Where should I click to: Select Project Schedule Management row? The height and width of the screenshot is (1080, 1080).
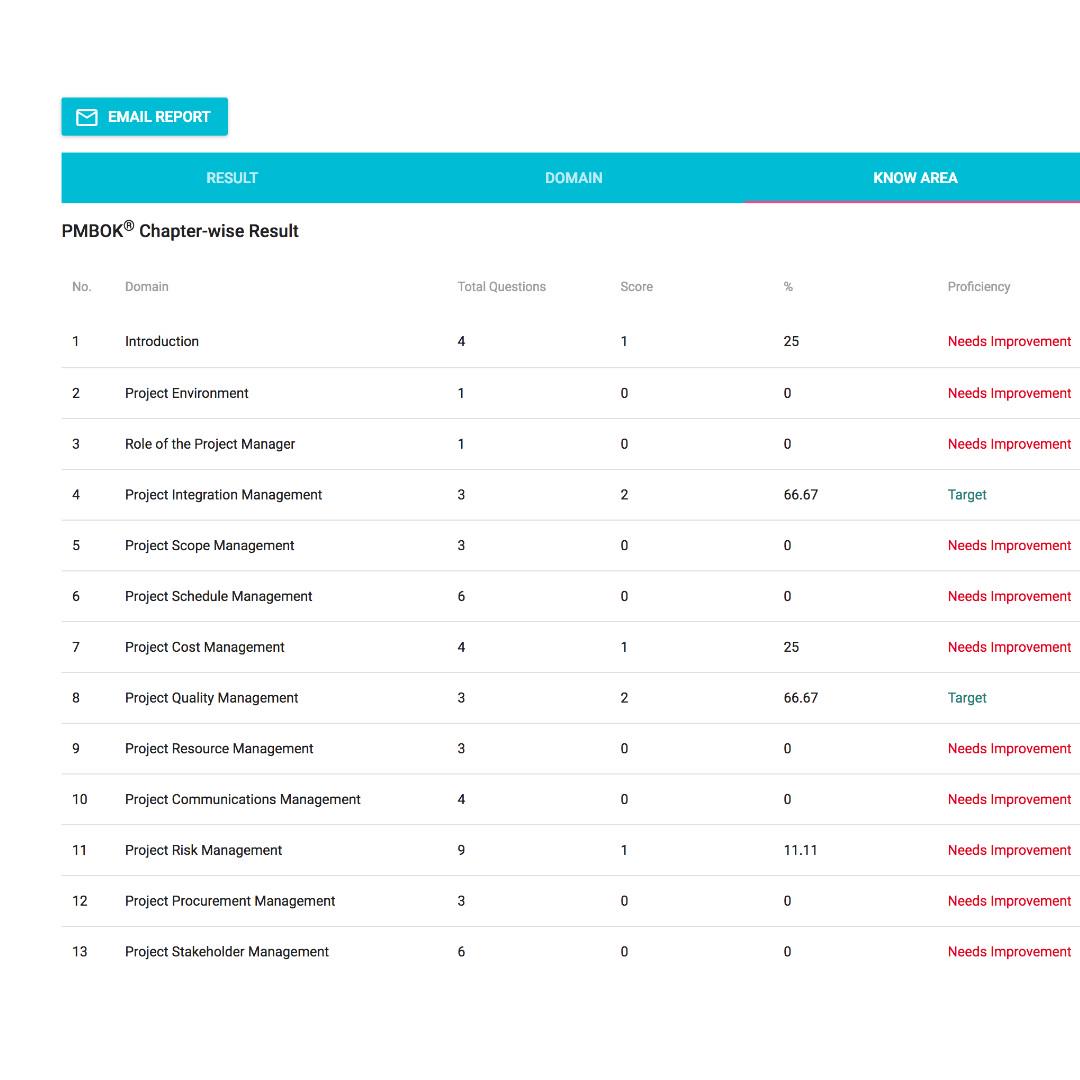218,597
